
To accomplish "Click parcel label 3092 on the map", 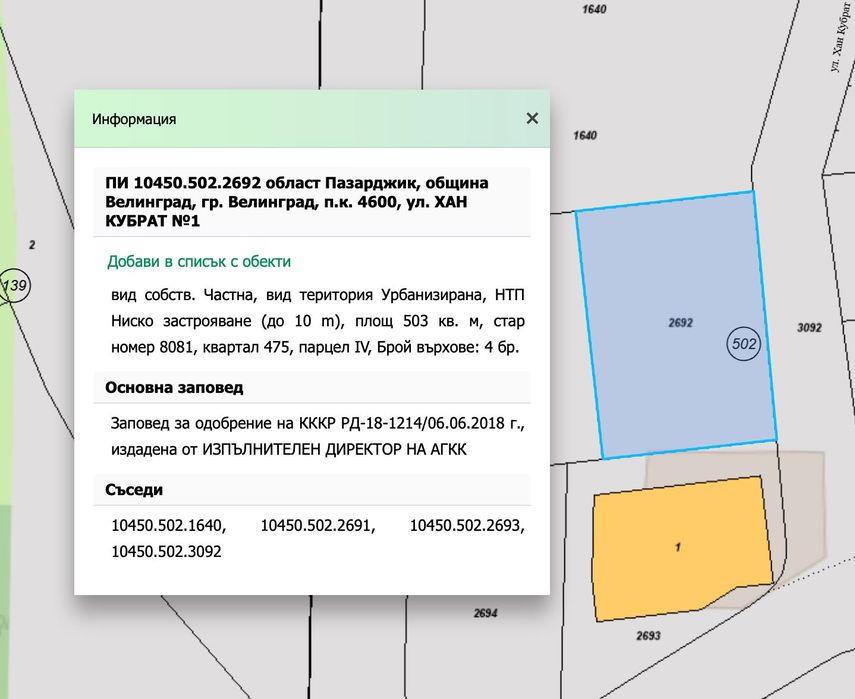I will click(809, 328).
